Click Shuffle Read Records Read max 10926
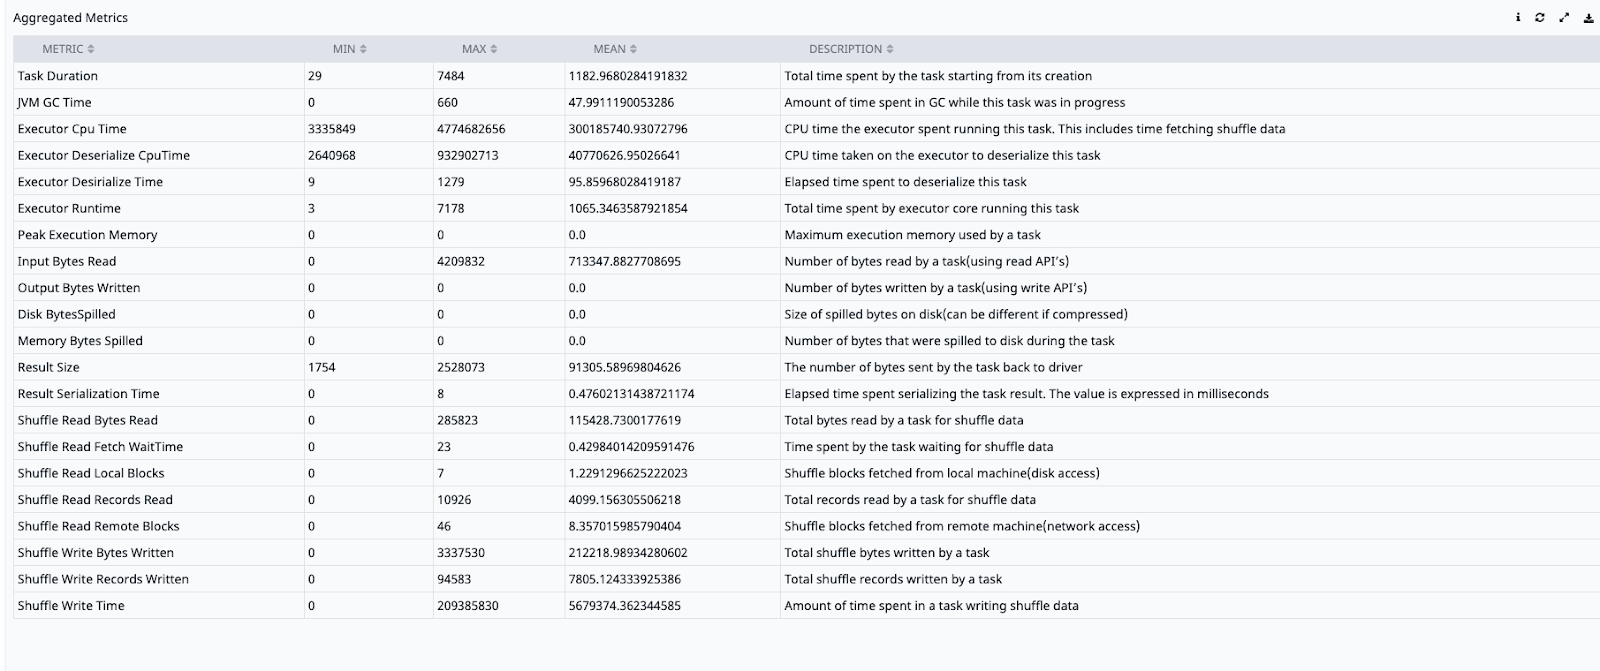The image size is (1600, 671). tap(454, 500)
